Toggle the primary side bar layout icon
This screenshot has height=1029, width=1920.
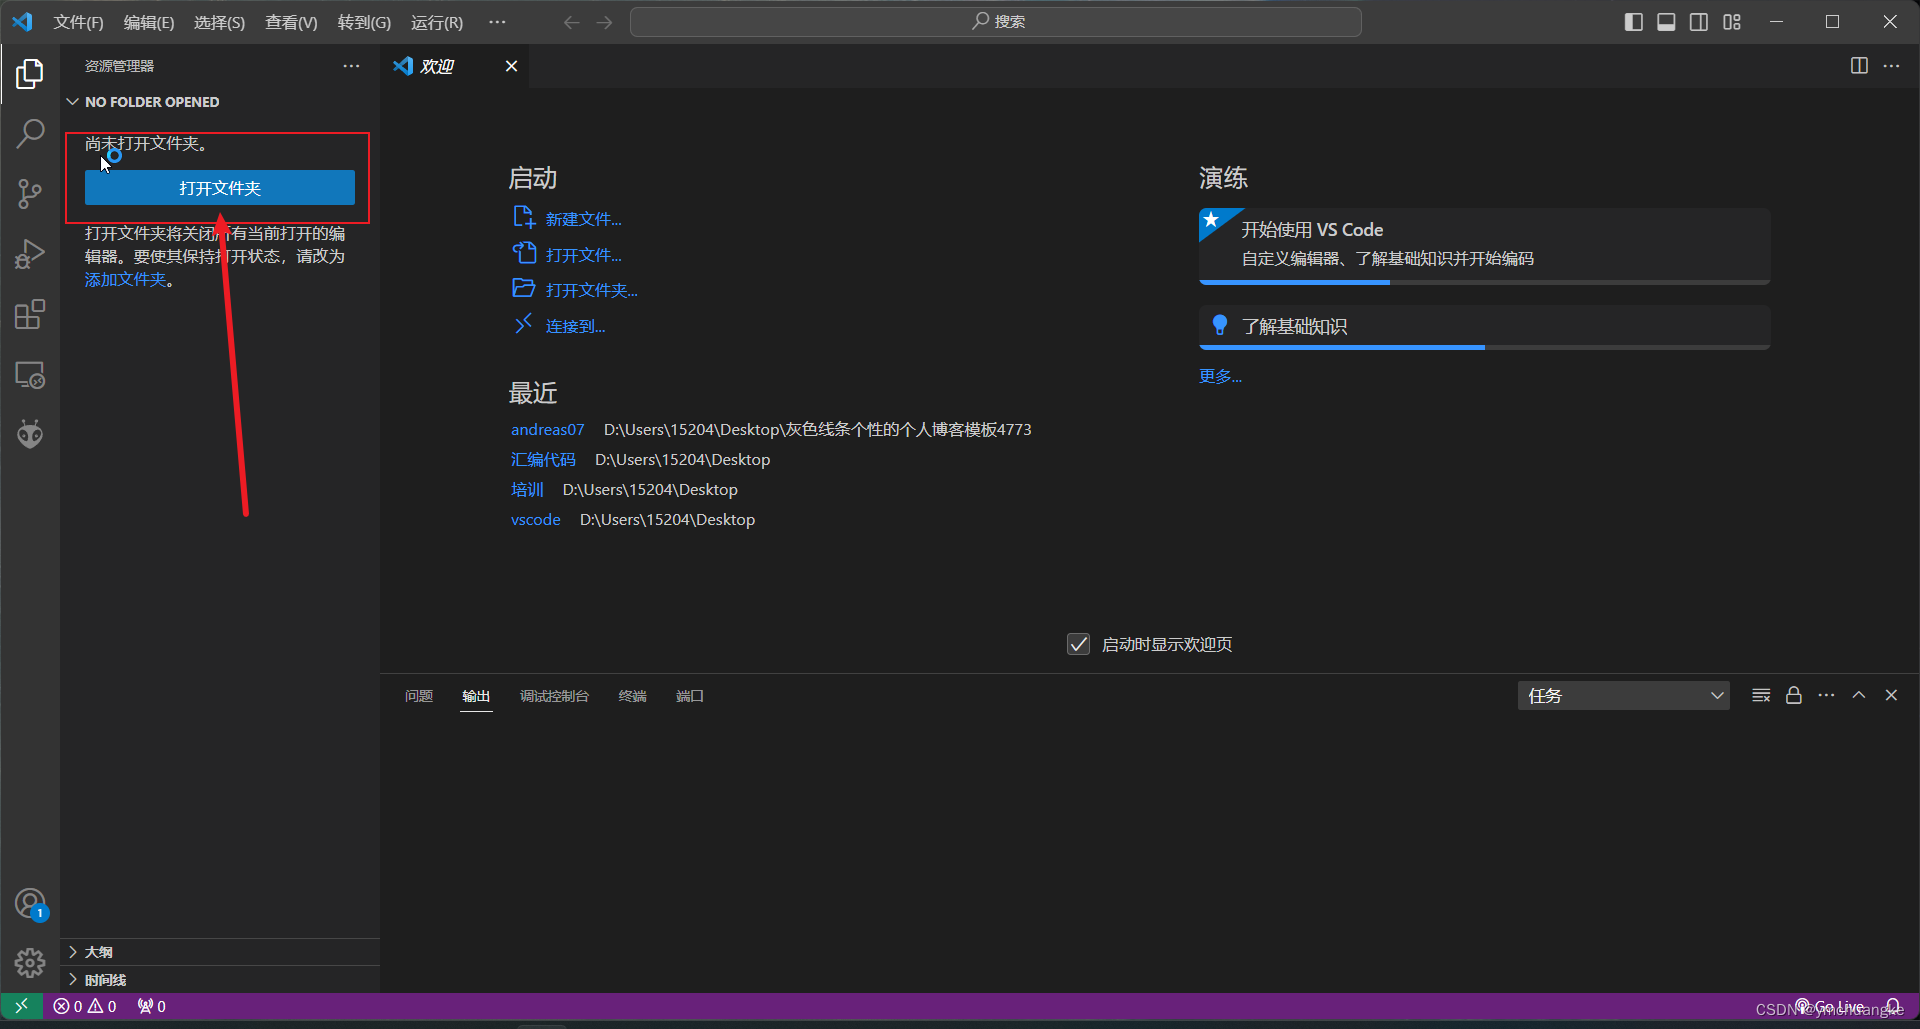click(1633, 22)
